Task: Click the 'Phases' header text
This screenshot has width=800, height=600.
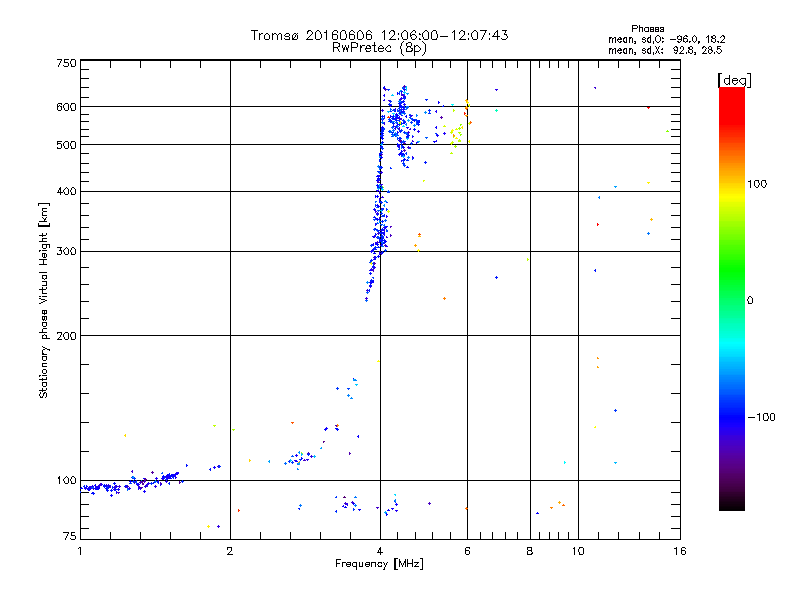Action: pos(647,29)
